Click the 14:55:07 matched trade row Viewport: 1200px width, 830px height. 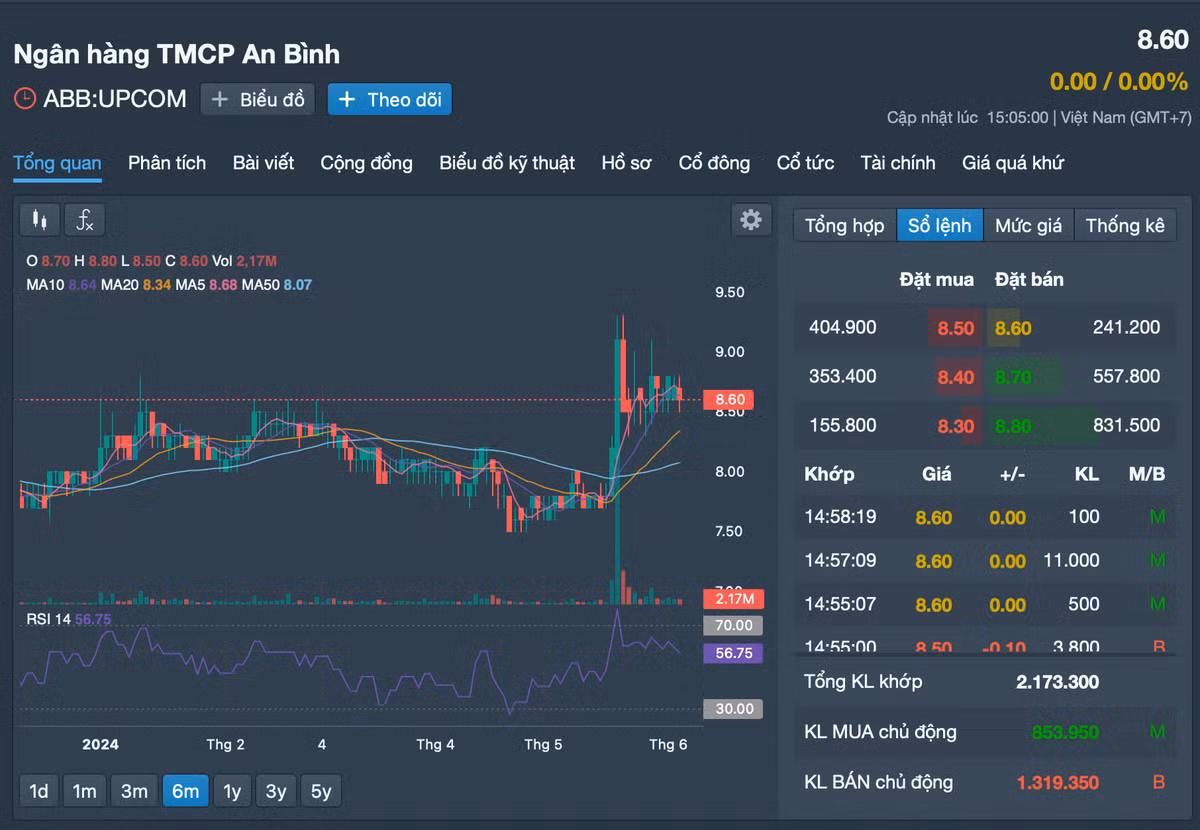point(985,605)
